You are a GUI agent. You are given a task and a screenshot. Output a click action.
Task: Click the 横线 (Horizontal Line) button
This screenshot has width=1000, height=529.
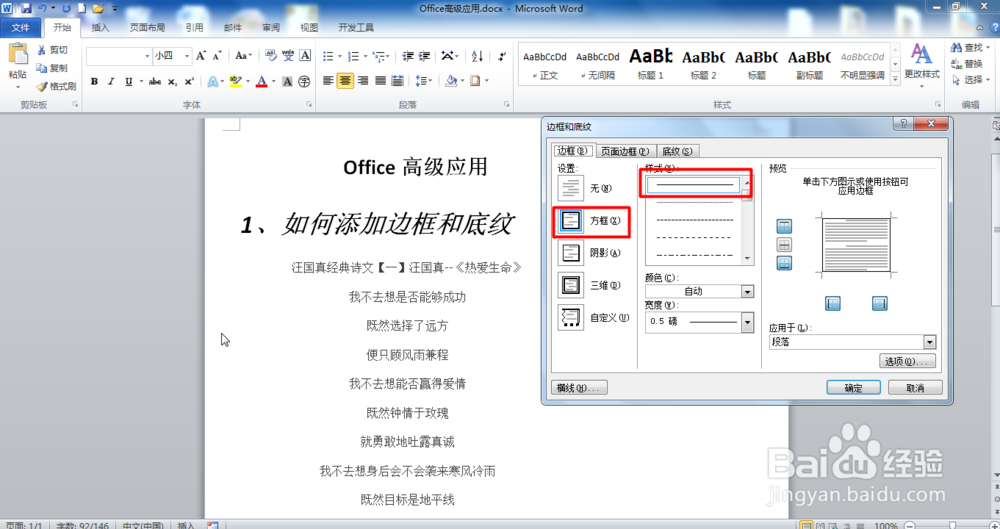click(x=579, y=388)
